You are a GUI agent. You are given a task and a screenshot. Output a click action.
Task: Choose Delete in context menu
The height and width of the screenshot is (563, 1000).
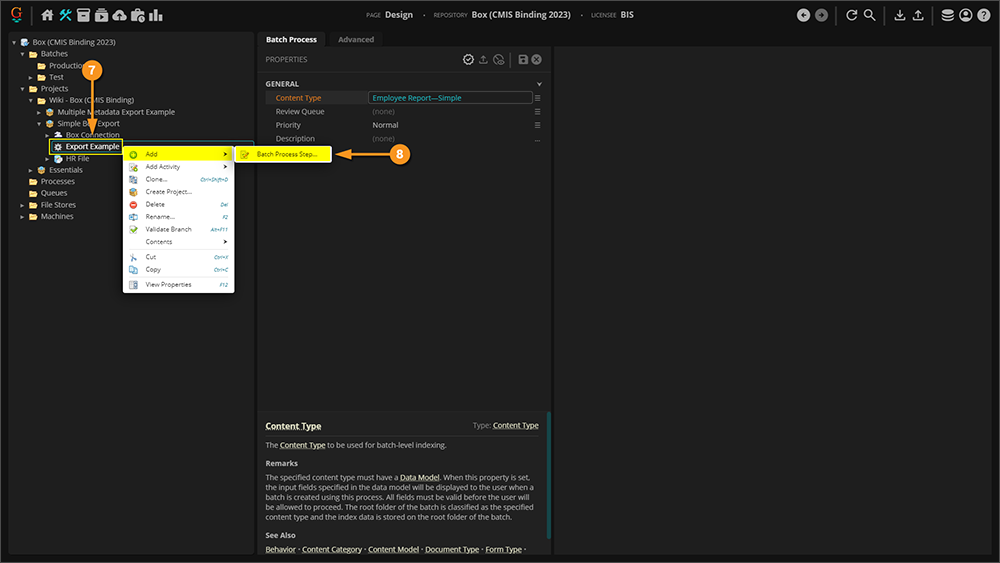[179, 205]
